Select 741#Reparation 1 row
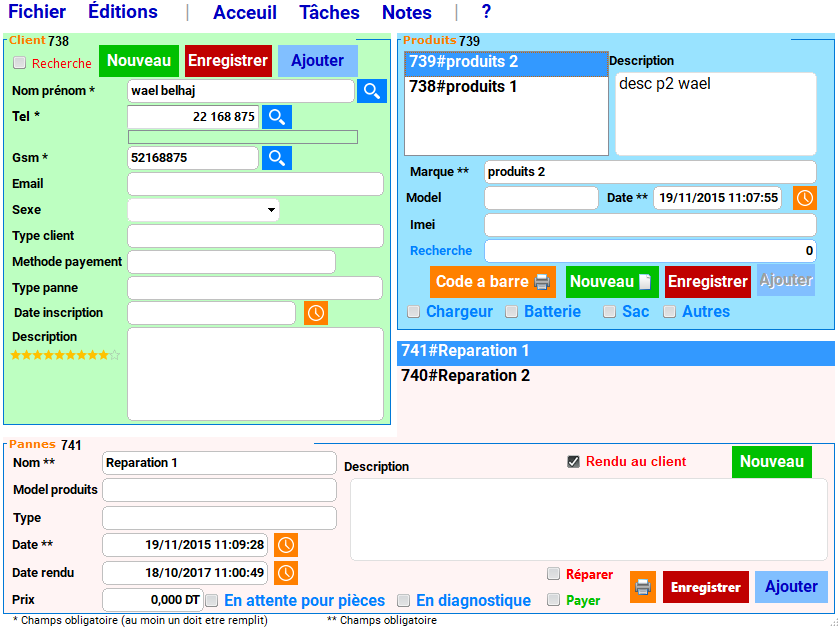Viewport: 840px width, 627px height. pos(616,352)
